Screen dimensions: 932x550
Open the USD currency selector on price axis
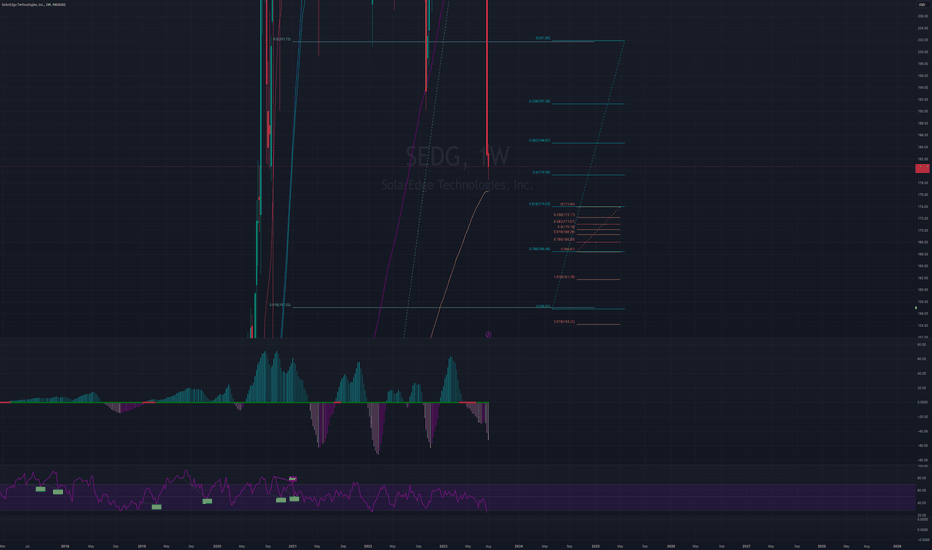pos(922,4)
